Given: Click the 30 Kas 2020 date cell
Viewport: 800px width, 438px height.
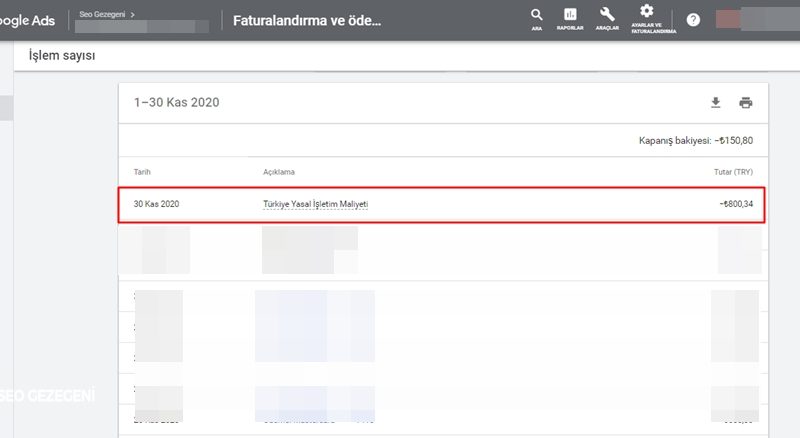Looking at the screenshot, I should point(156,204).
